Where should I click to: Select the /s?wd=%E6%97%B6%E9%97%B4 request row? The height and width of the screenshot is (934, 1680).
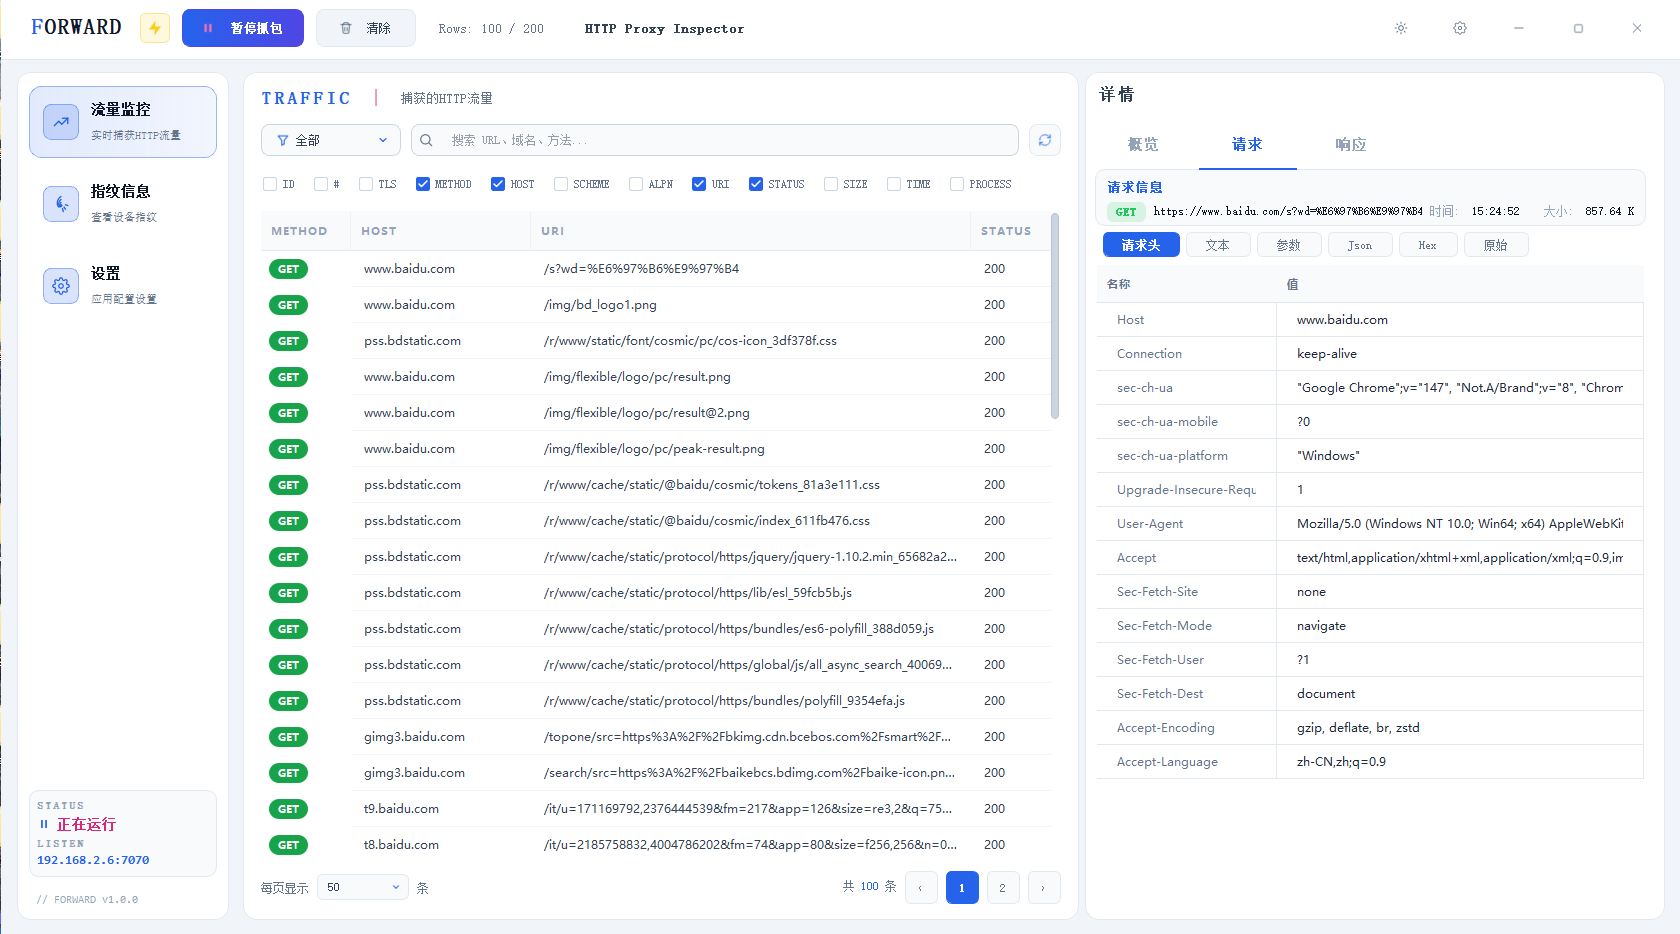(656, 269)
